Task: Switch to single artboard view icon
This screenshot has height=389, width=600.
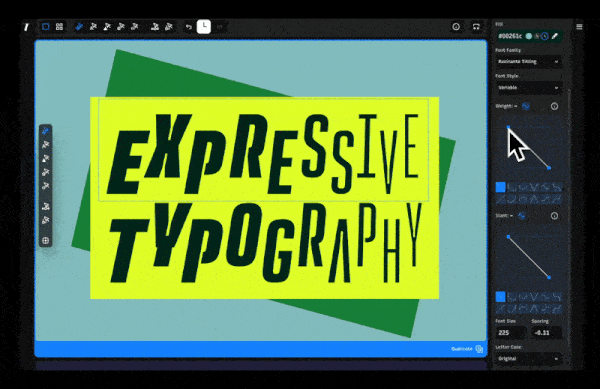Action: (x=46, y=27)
